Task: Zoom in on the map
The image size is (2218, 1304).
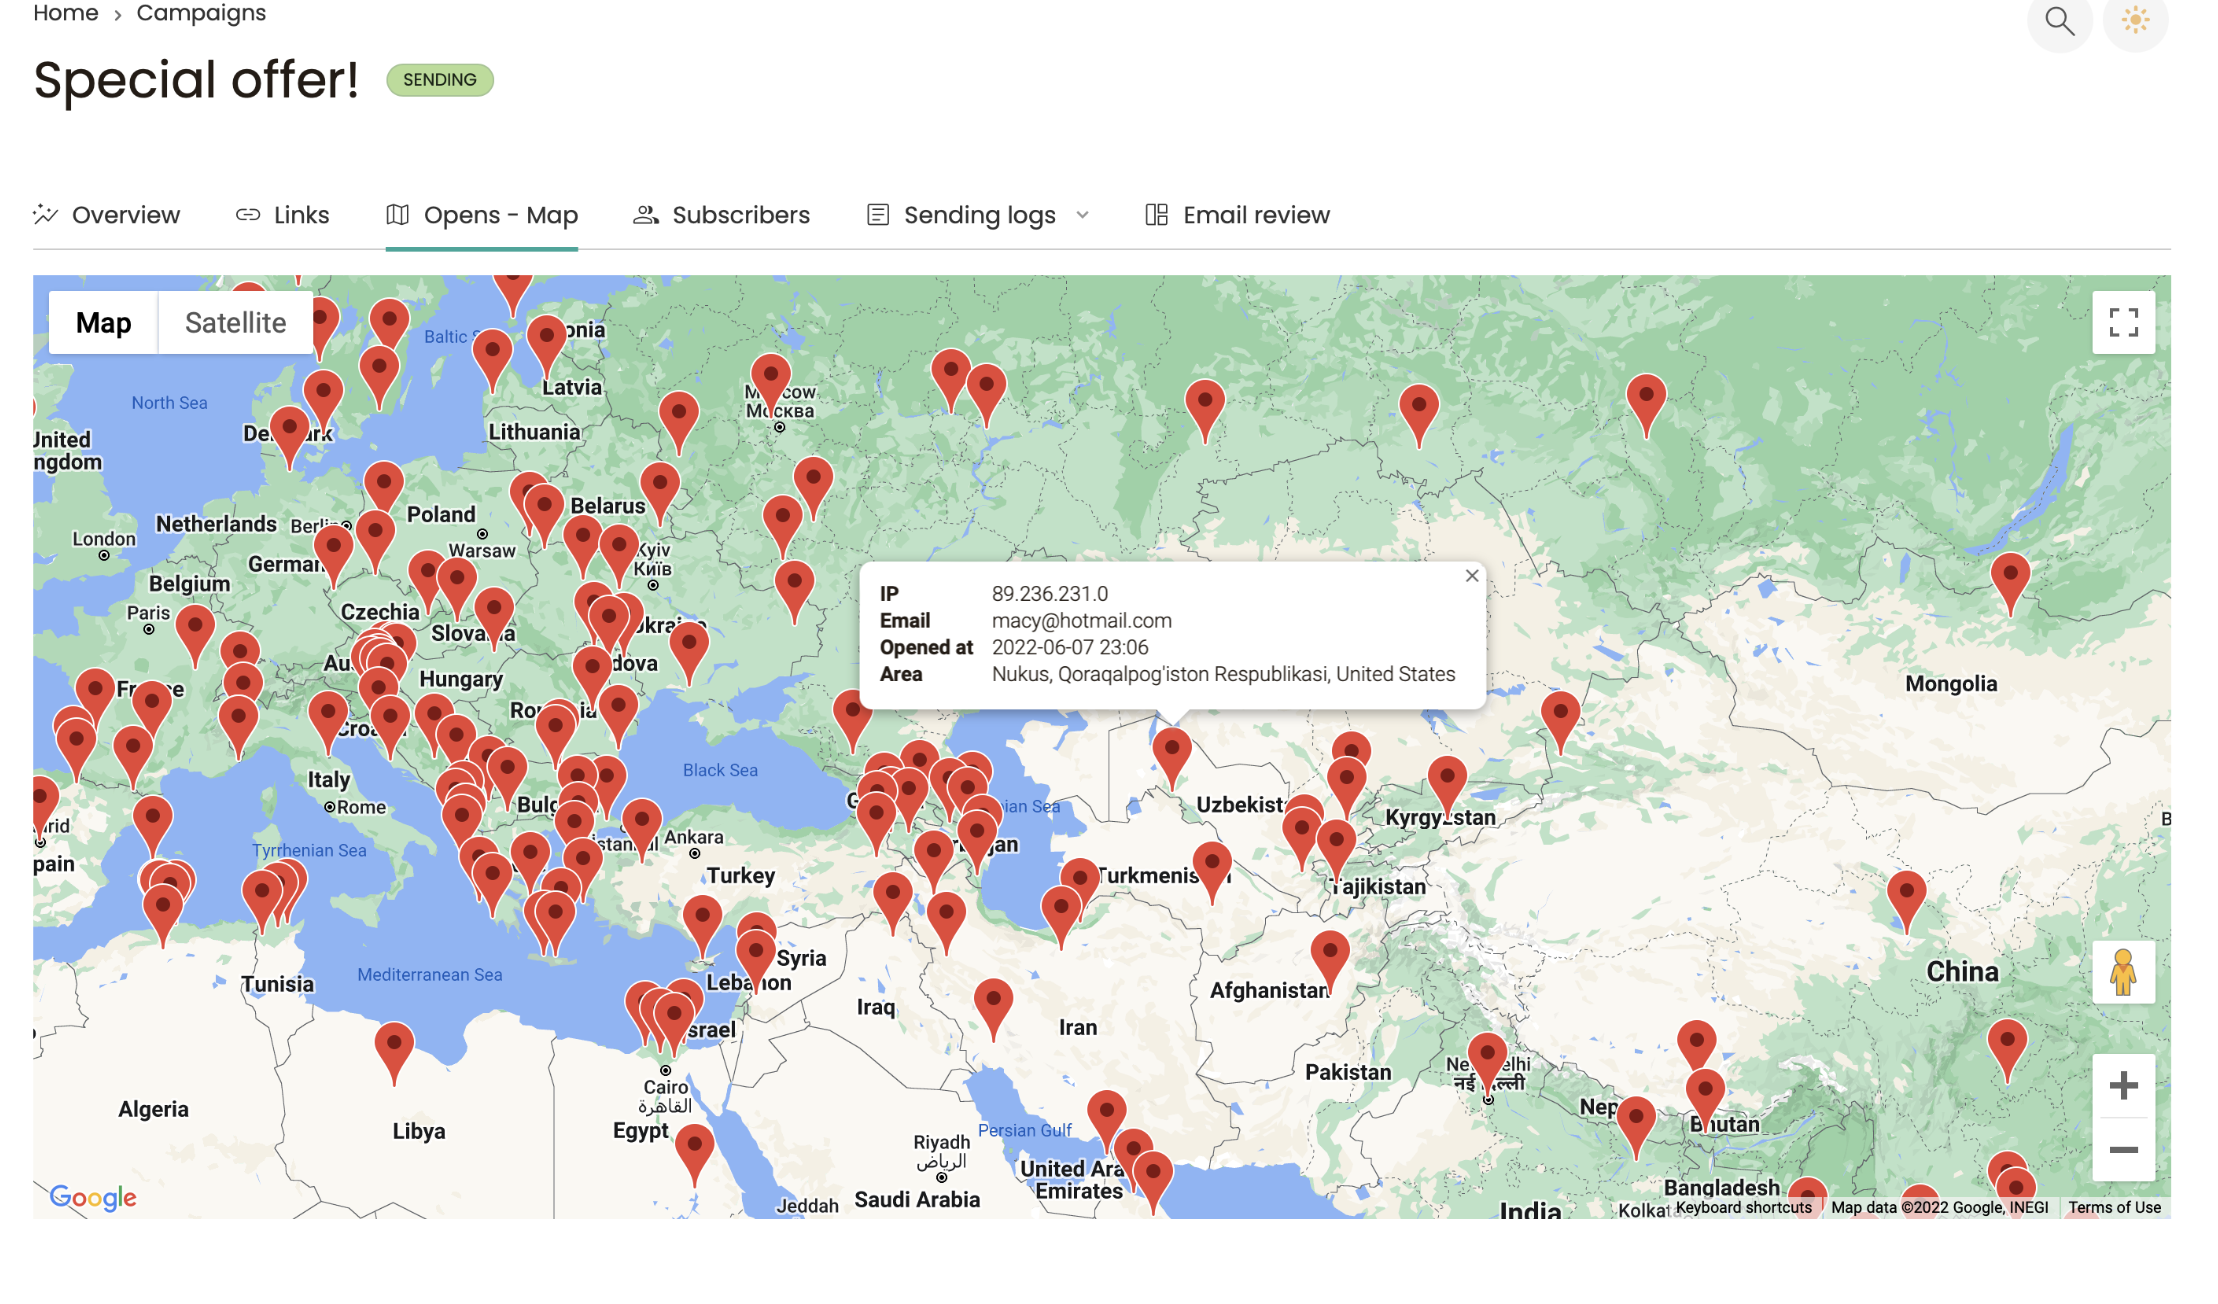Action: click(2123, 1085)
